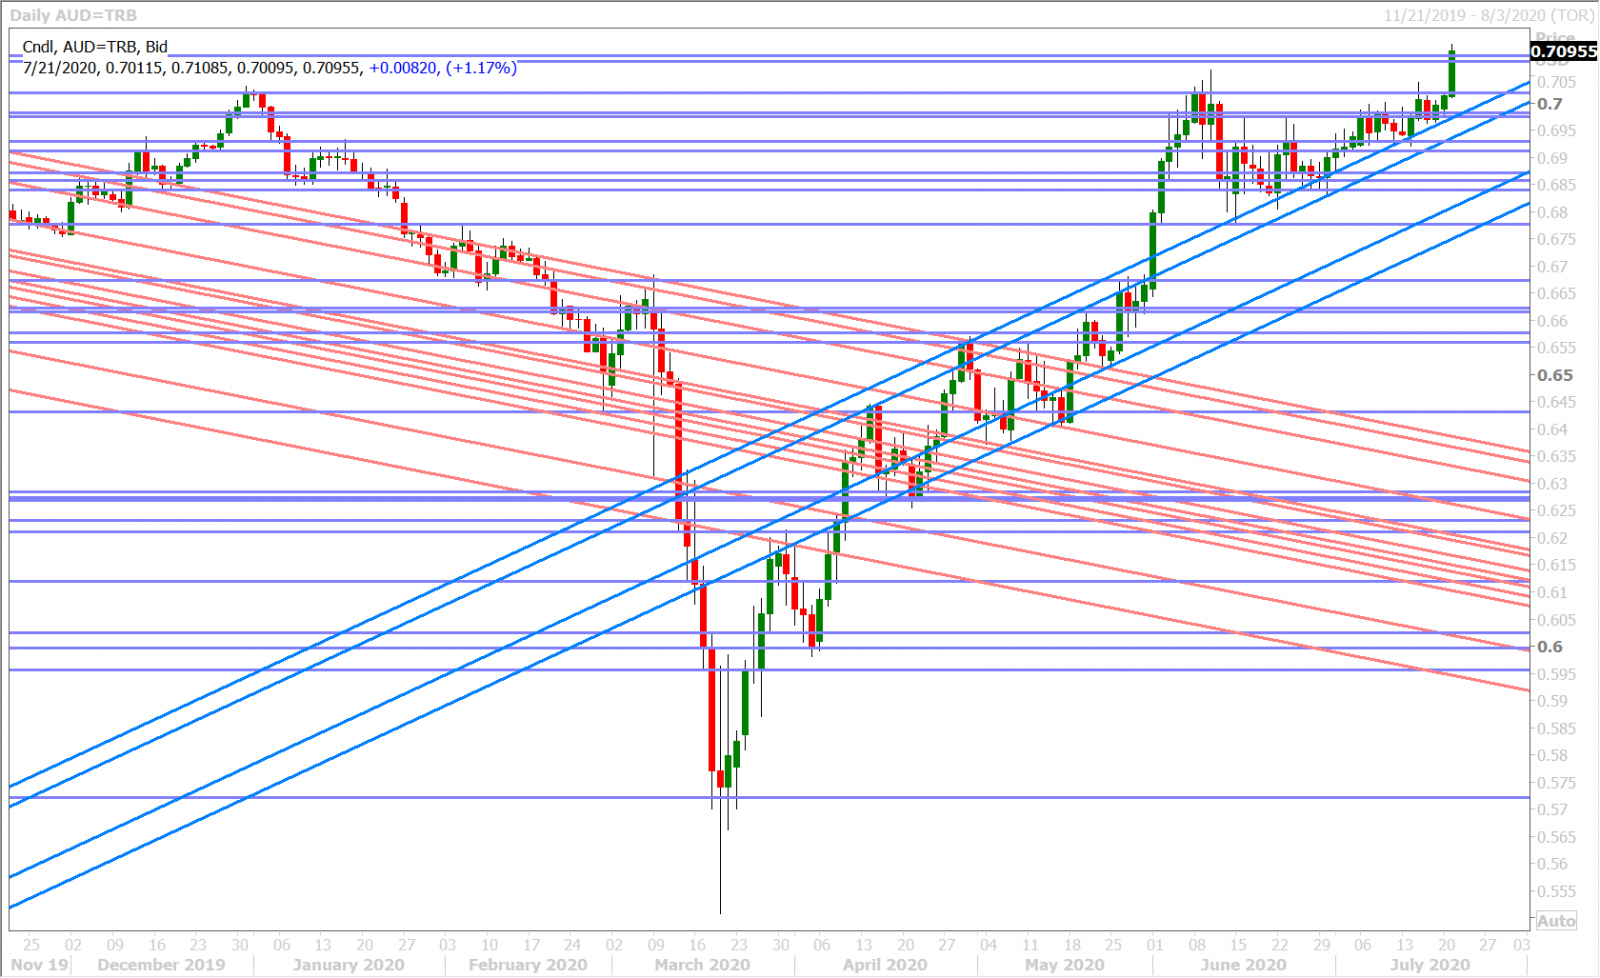
Task: Click the Nov 19 label on time axis
Action: click(40, 965)
